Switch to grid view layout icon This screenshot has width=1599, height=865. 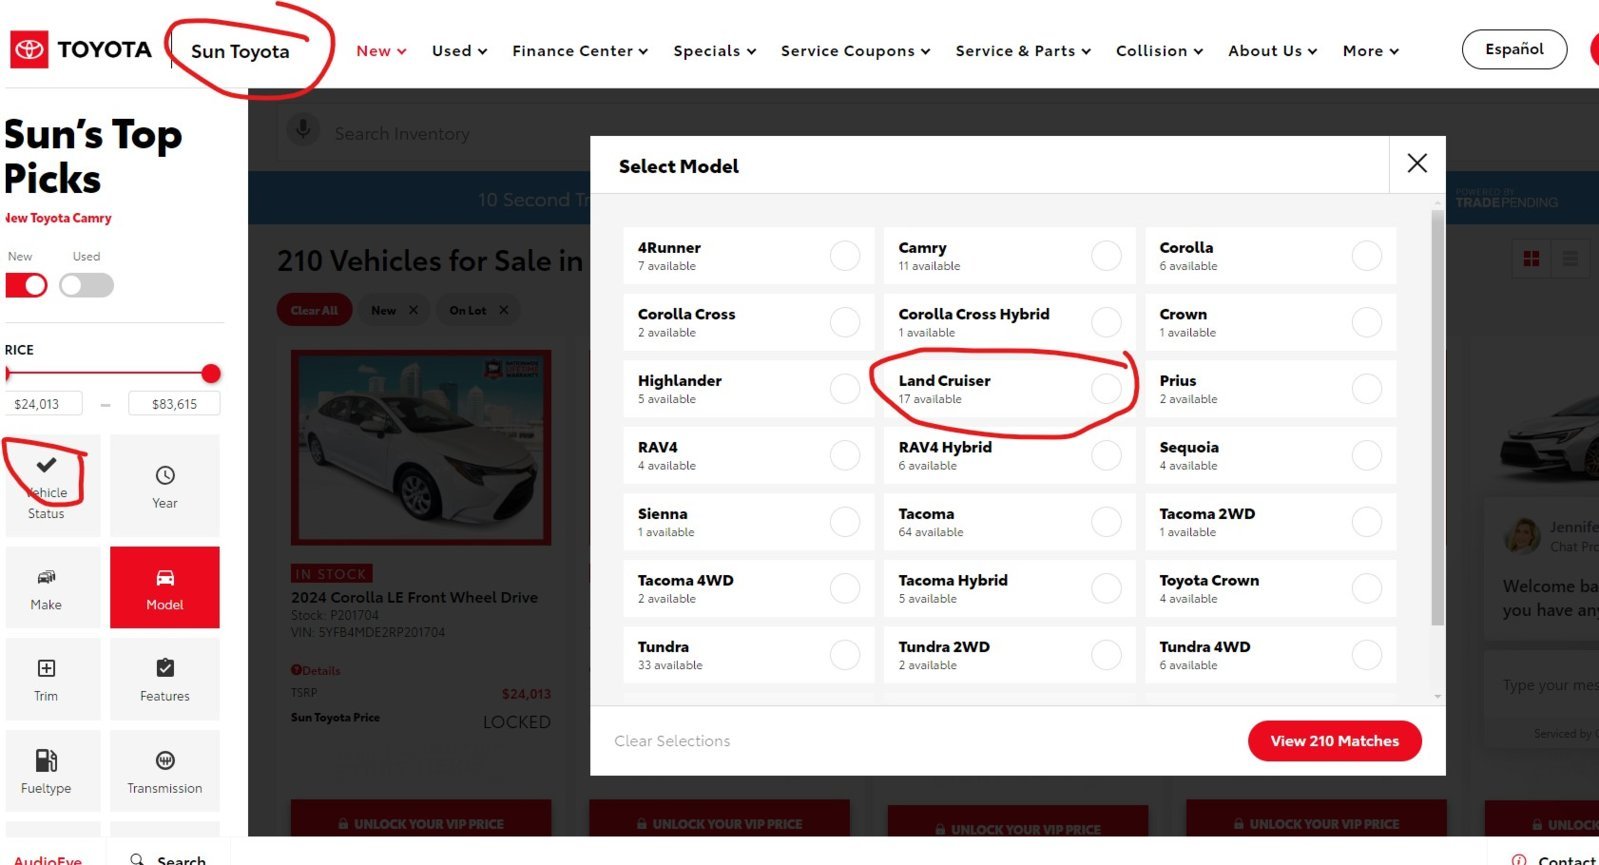point(1531,259)
